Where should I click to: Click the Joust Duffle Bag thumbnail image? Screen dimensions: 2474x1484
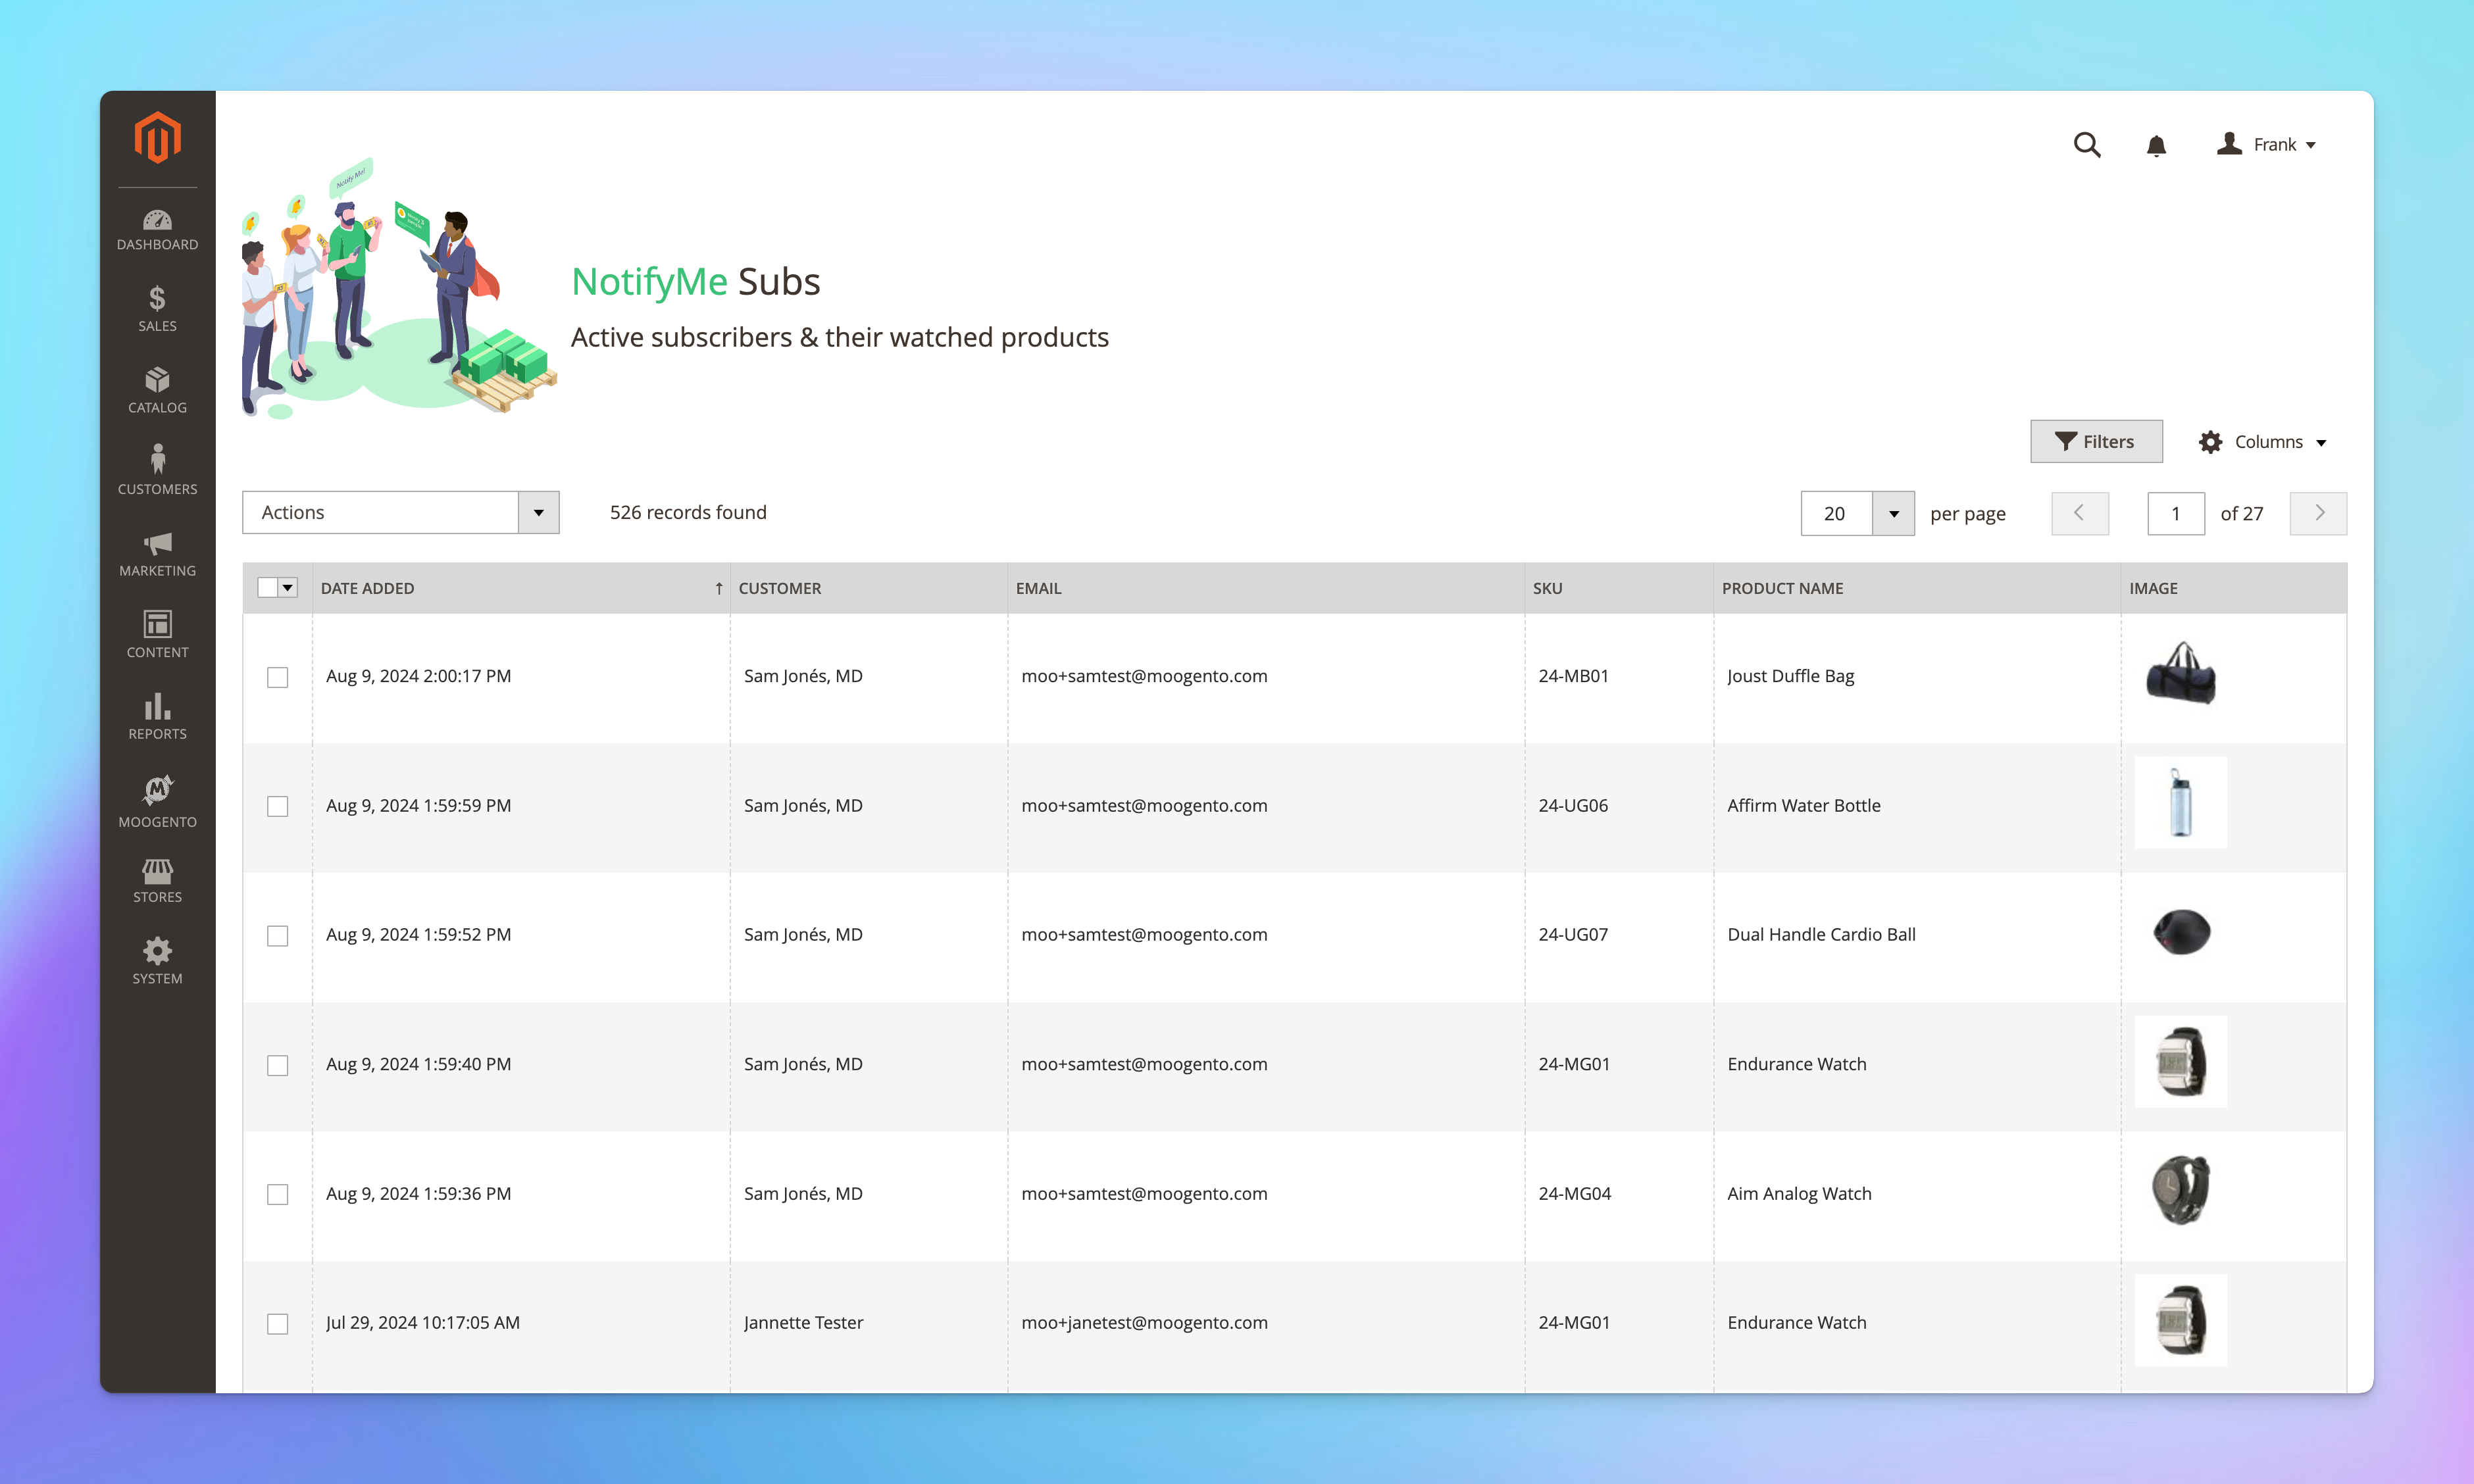(x=2180, y=673)
